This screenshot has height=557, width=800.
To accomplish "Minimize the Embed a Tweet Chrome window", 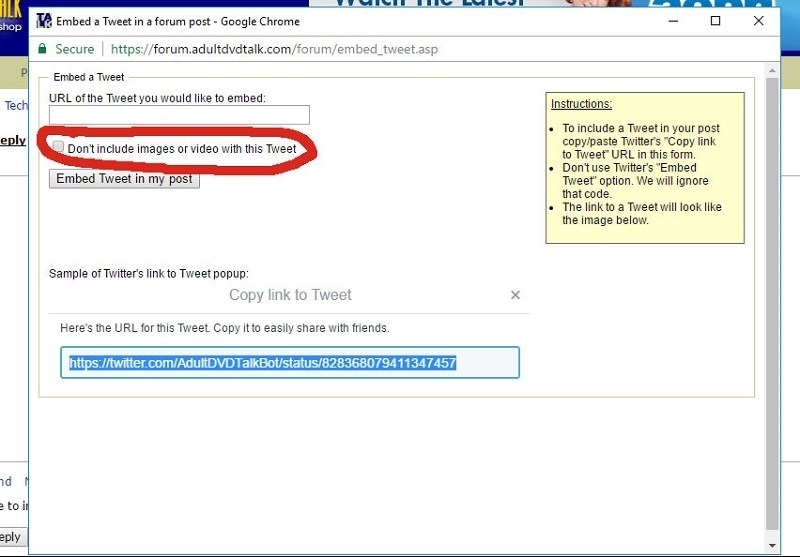I will click(673, 21).
